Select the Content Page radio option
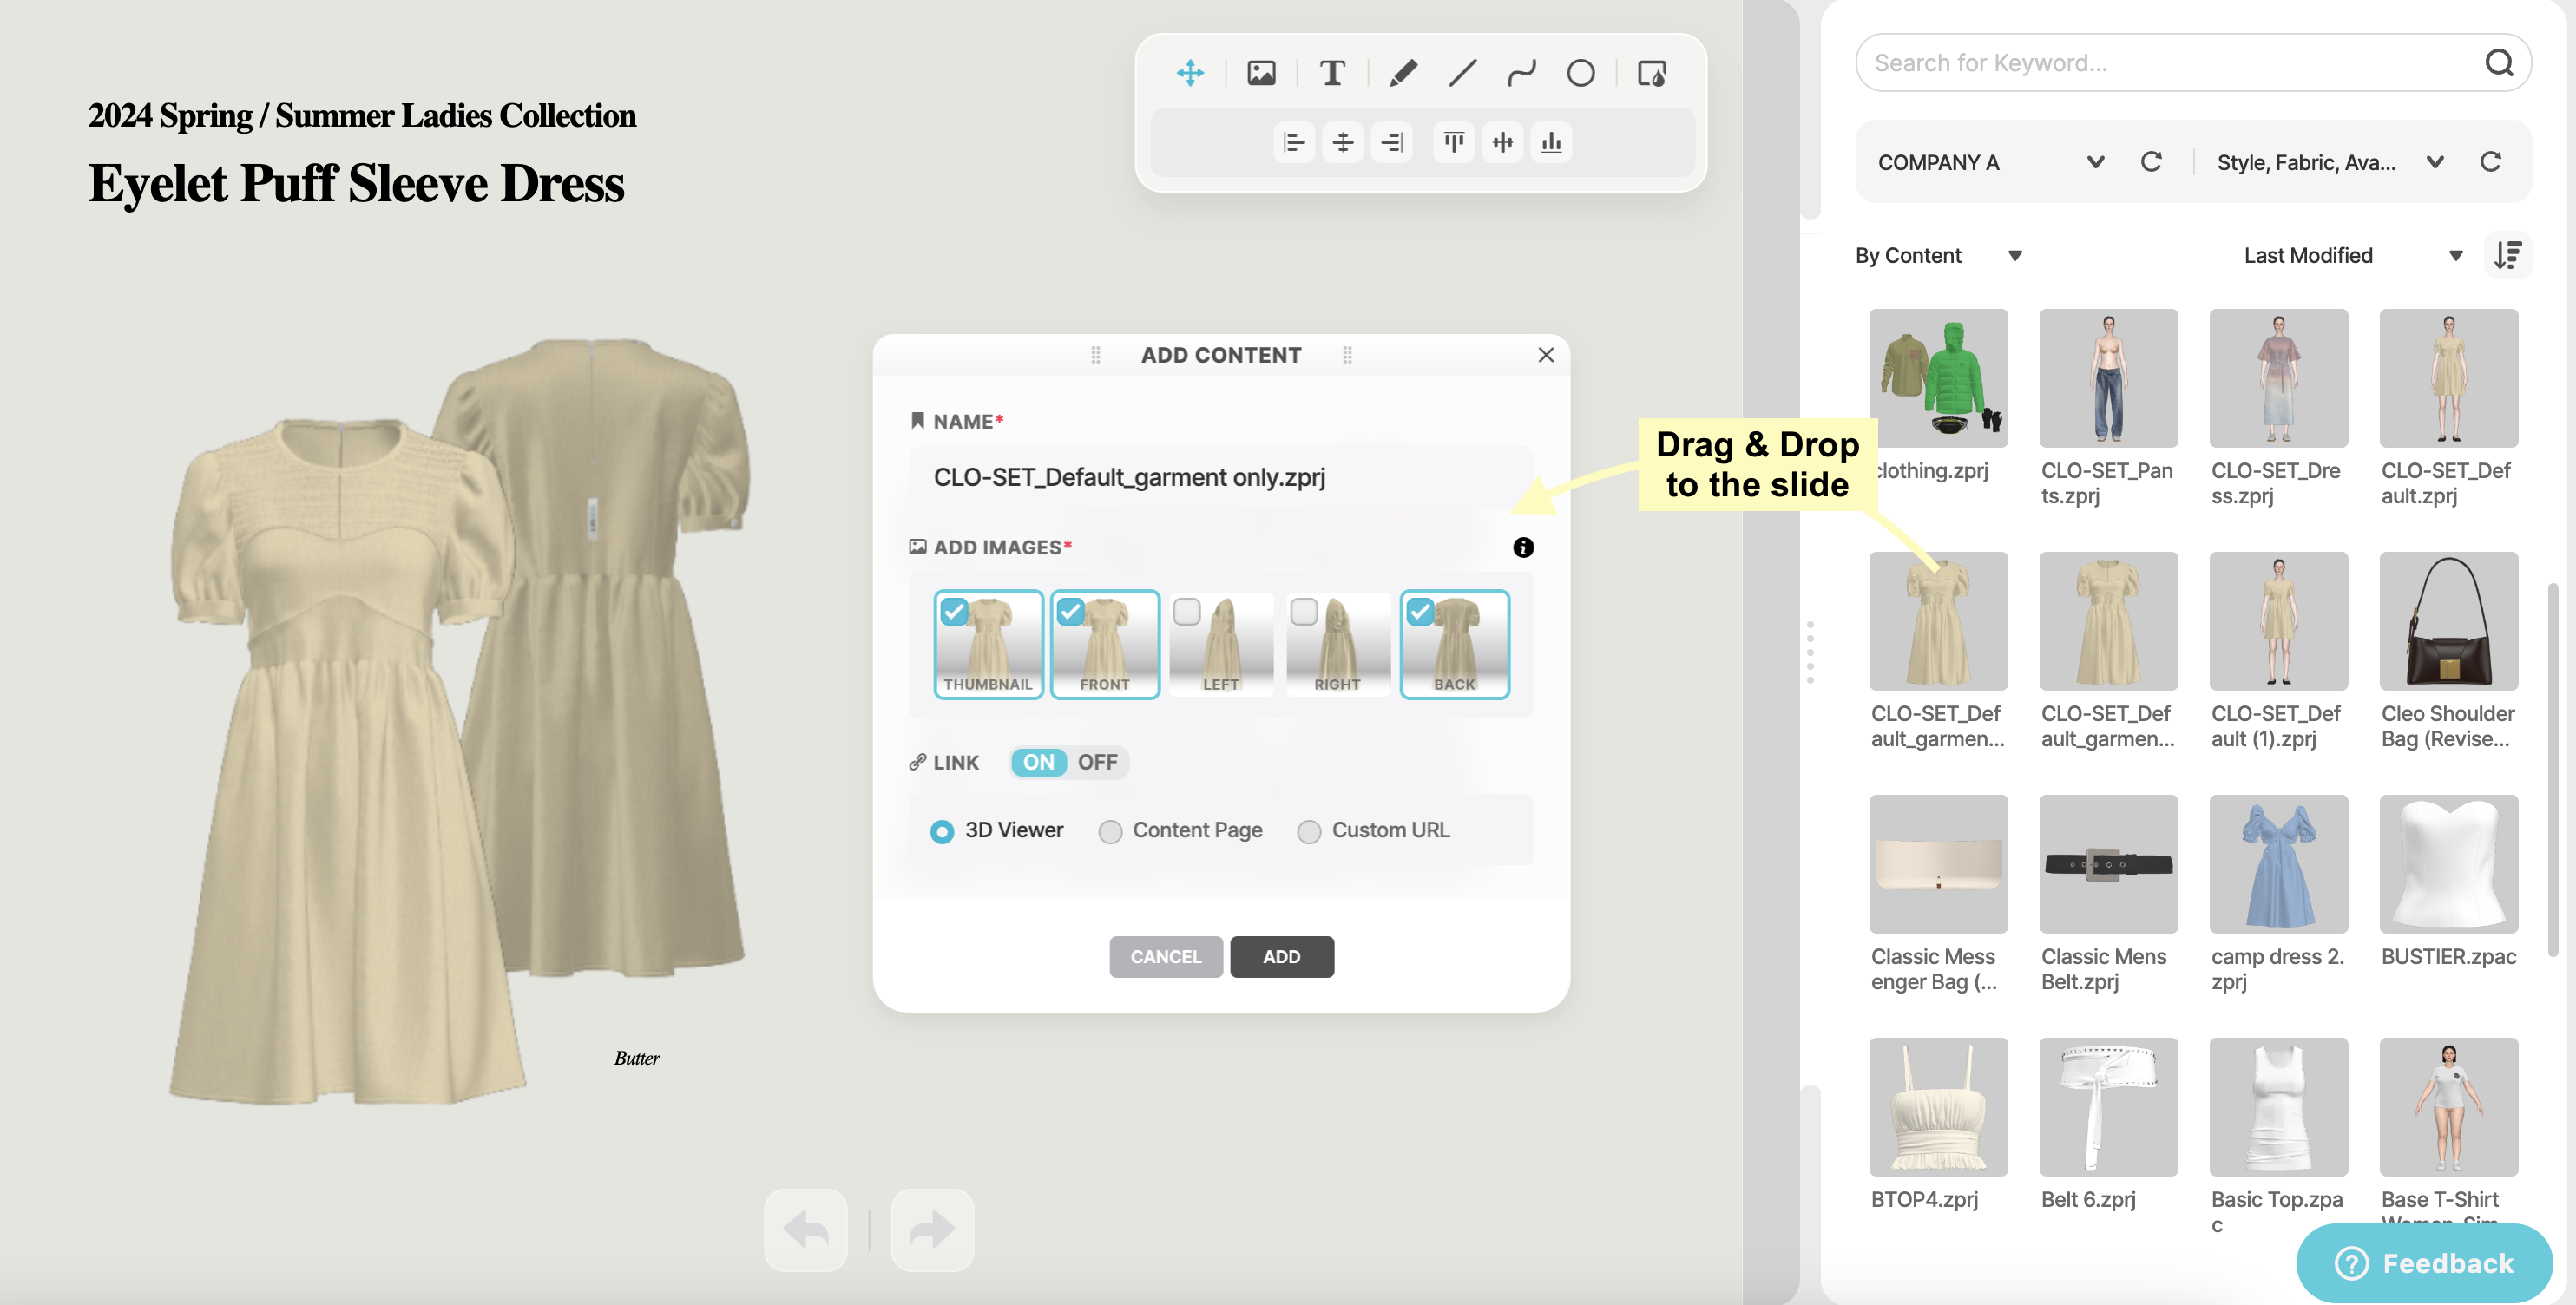2576x1305 pixels. 1109,831
